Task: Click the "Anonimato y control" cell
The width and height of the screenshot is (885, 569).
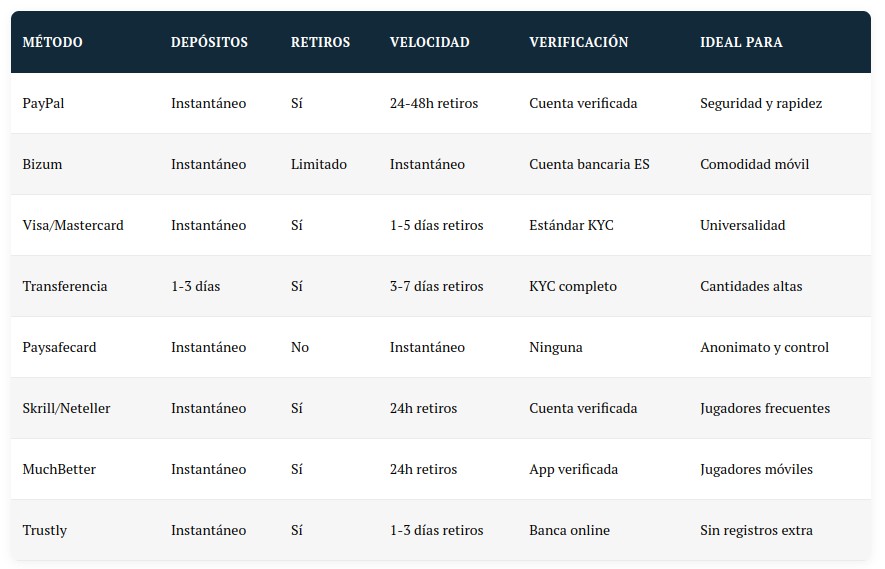Action: point(764,347)
